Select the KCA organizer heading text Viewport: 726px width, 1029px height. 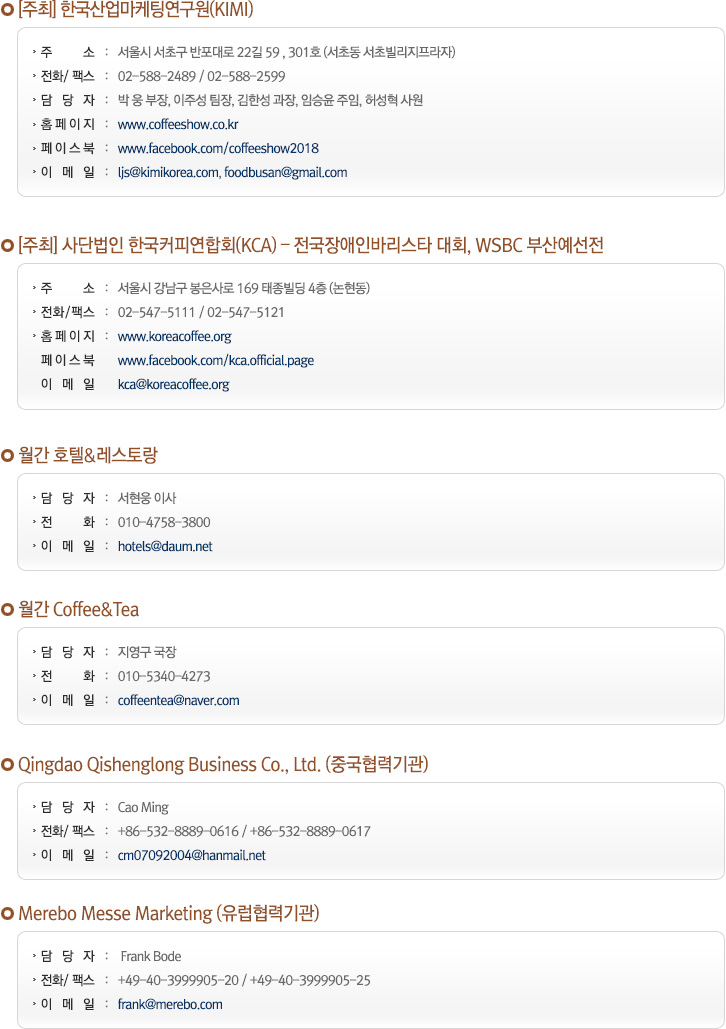click(310, 245)
